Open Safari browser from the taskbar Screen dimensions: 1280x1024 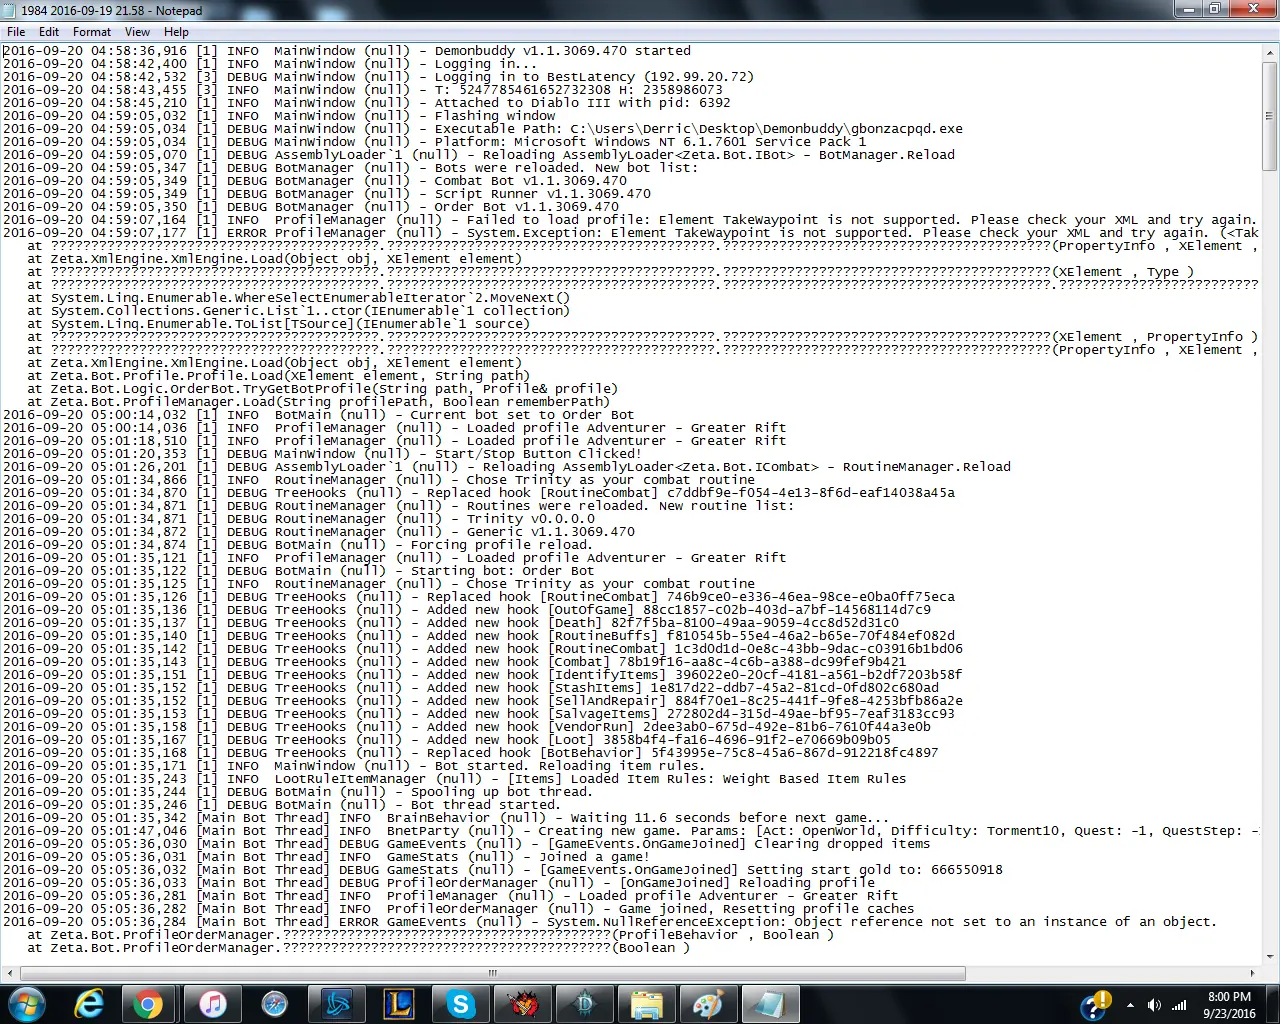pyautogui.click(x=274, y=1004)
